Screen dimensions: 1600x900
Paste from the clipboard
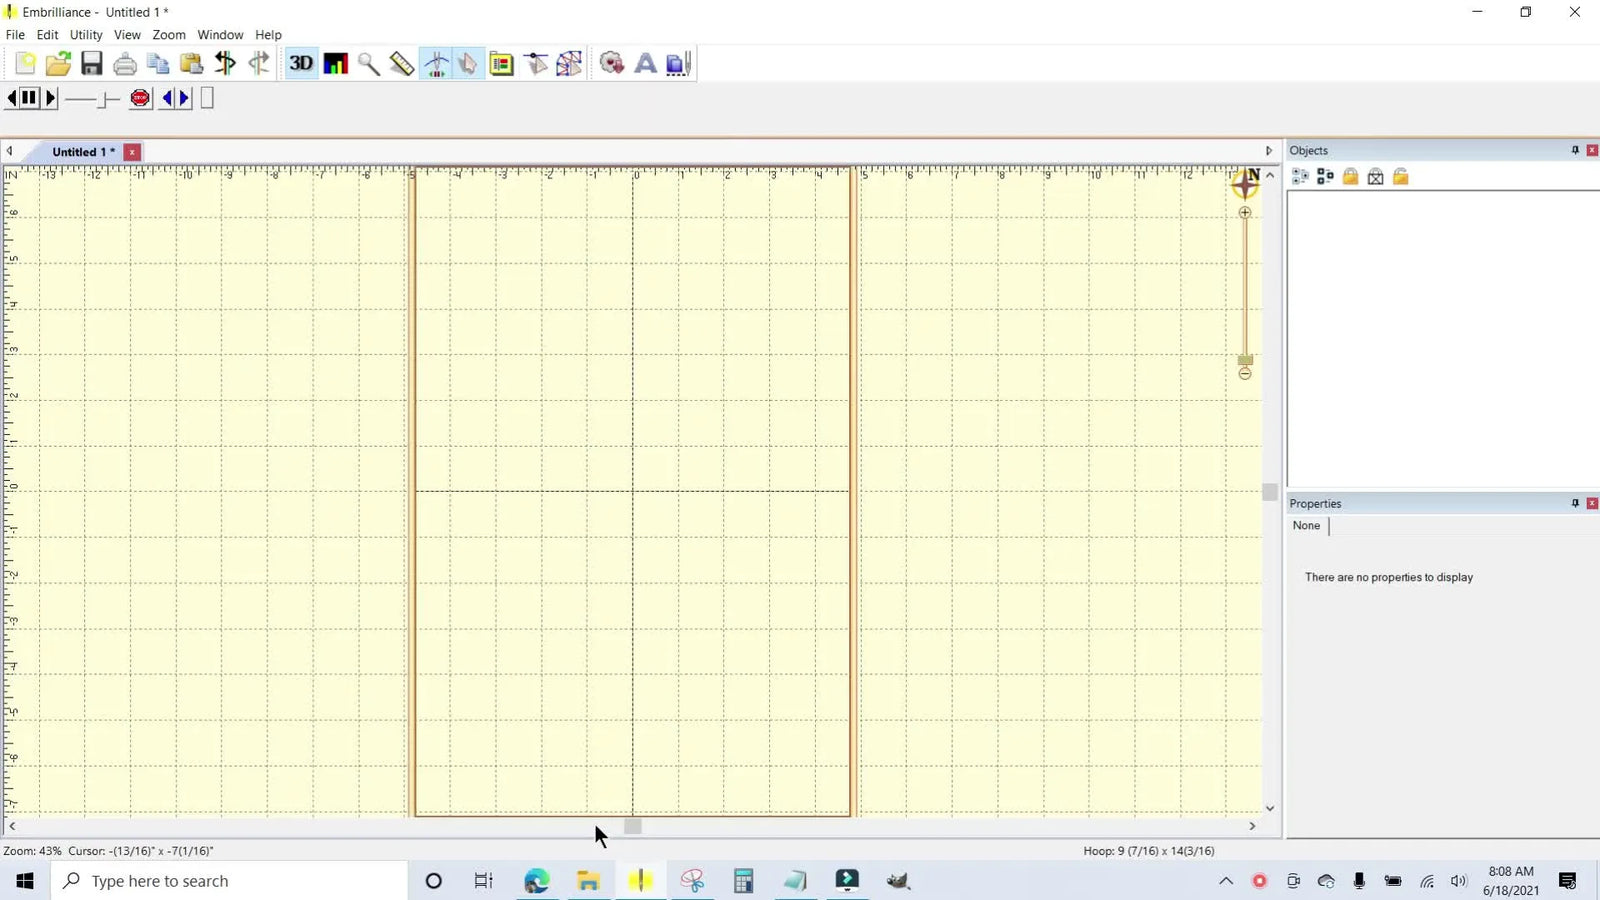click(192, 64)
